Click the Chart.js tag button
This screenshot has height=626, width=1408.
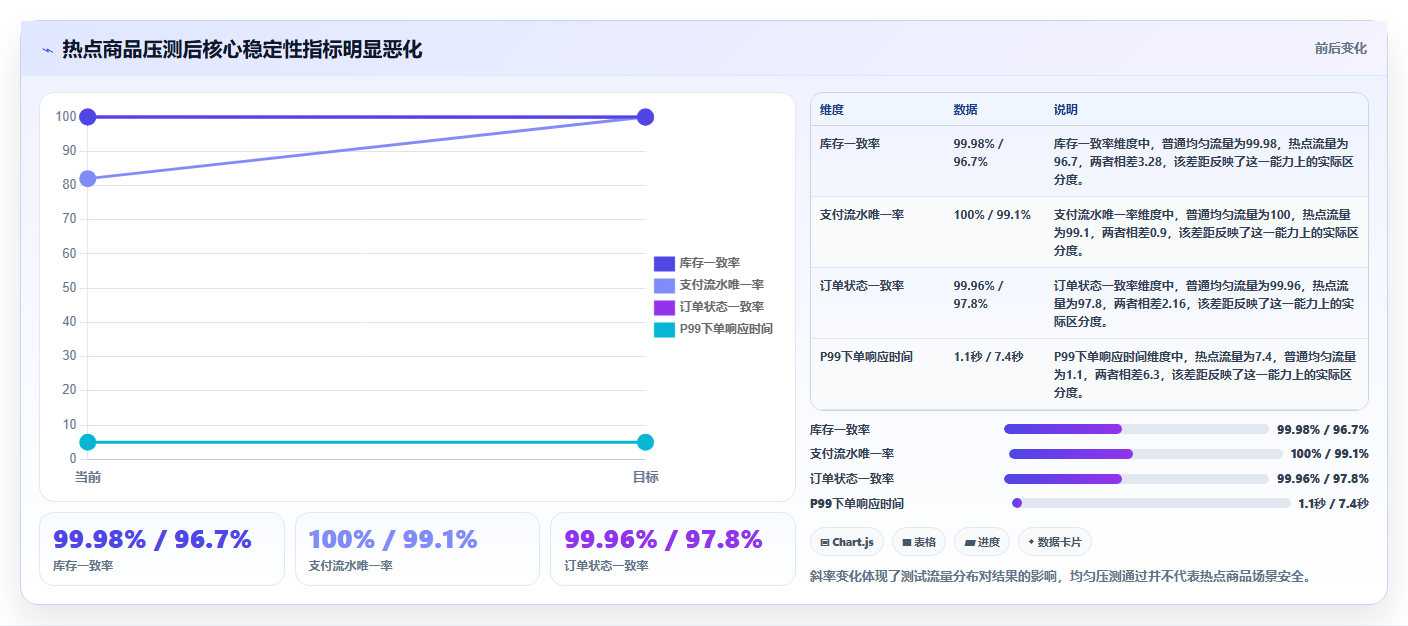tap(847, 542)
